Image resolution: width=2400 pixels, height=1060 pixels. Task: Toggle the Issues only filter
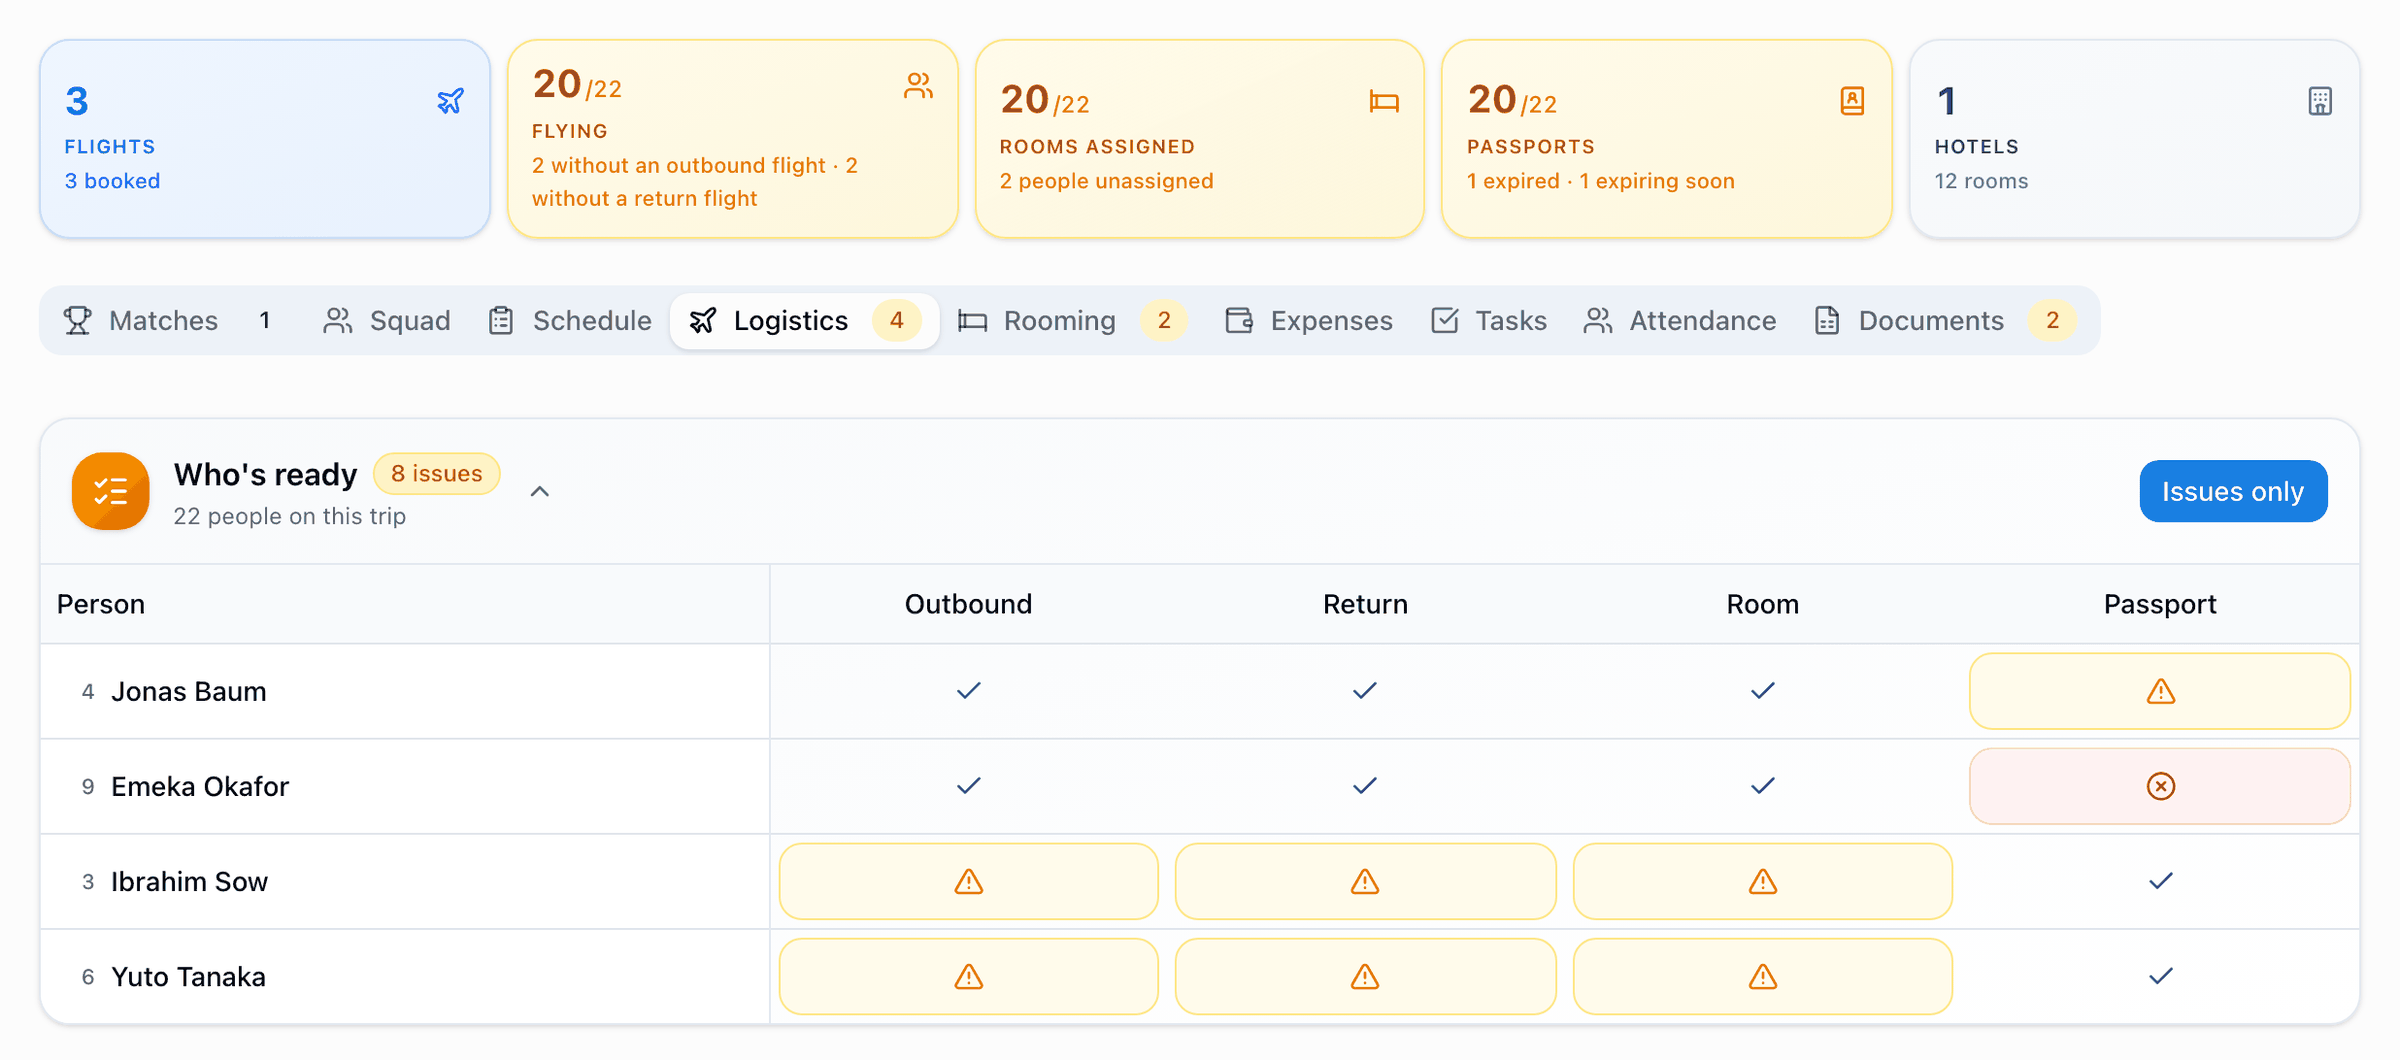(x=2233, y=491)
